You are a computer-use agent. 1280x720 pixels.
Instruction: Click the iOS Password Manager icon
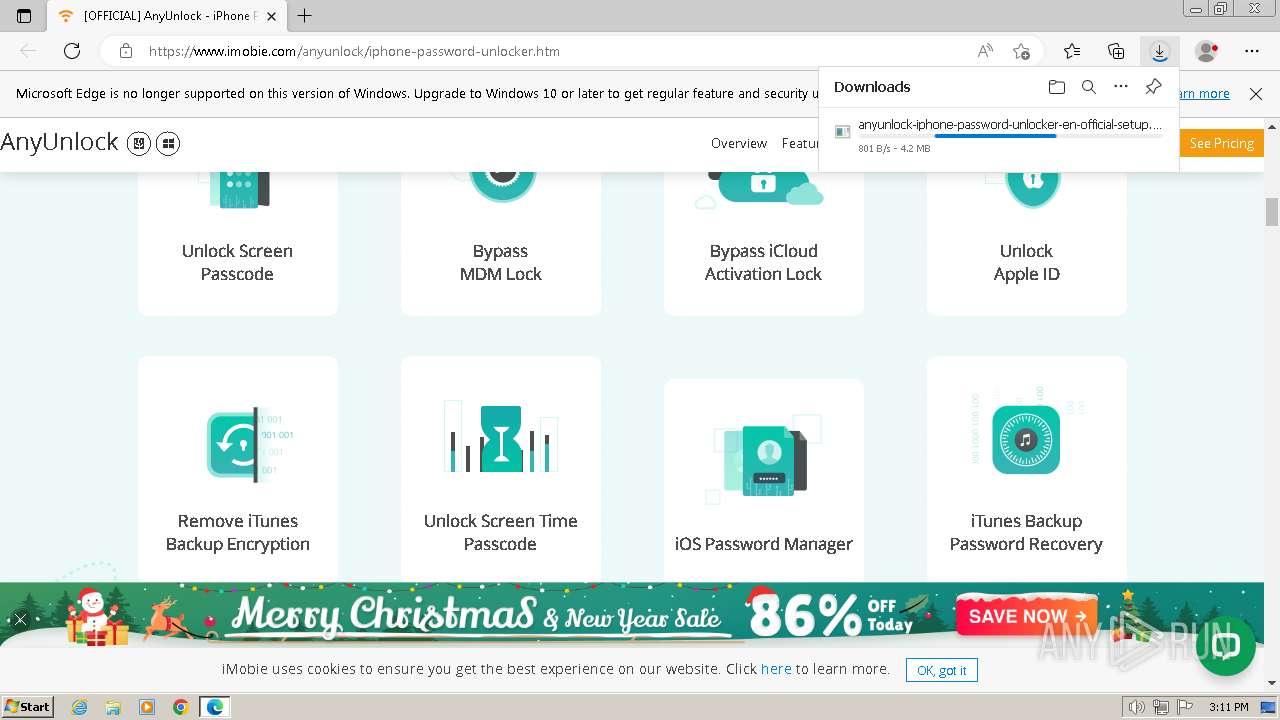pyautogui.click(x=762, y=459)
